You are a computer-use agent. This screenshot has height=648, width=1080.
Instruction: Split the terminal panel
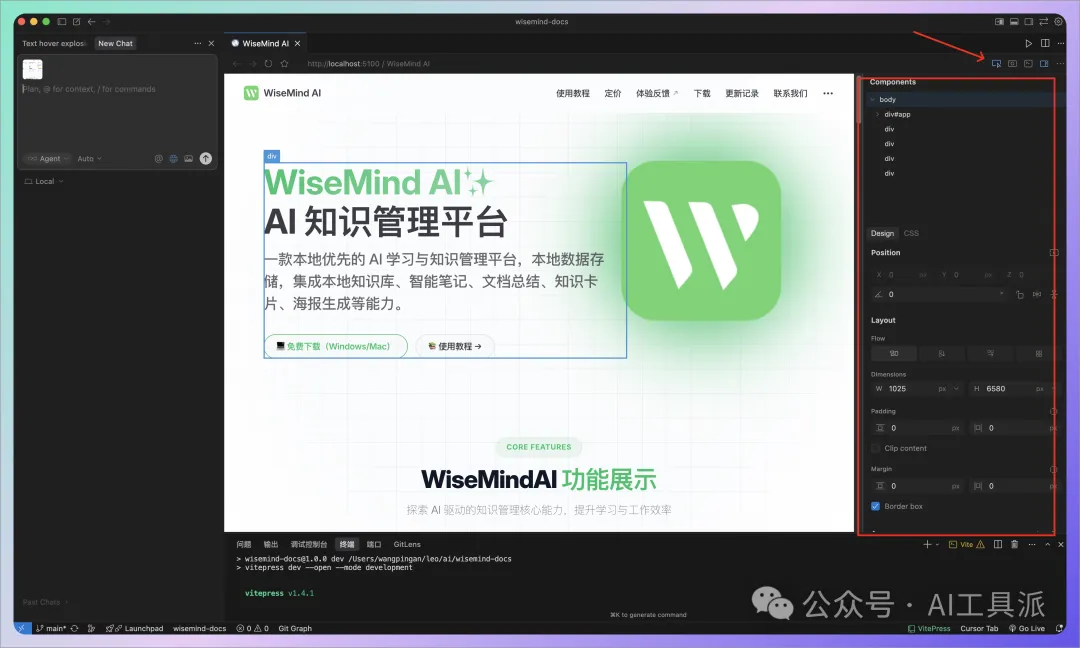point(998,544)
